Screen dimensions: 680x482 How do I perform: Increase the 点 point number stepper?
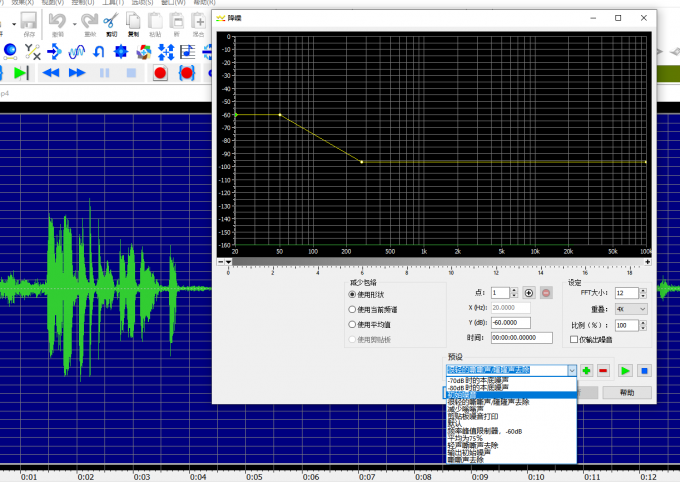coord(514,290)
